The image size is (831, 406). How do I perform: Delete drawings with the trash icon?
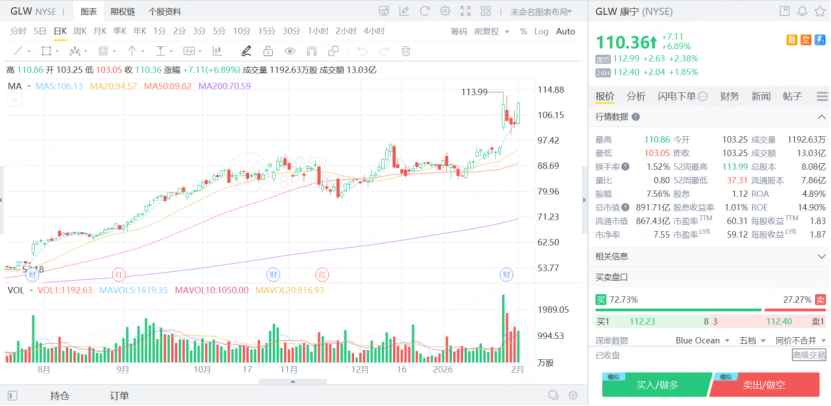pyautogui.click(x=406, y=51)
